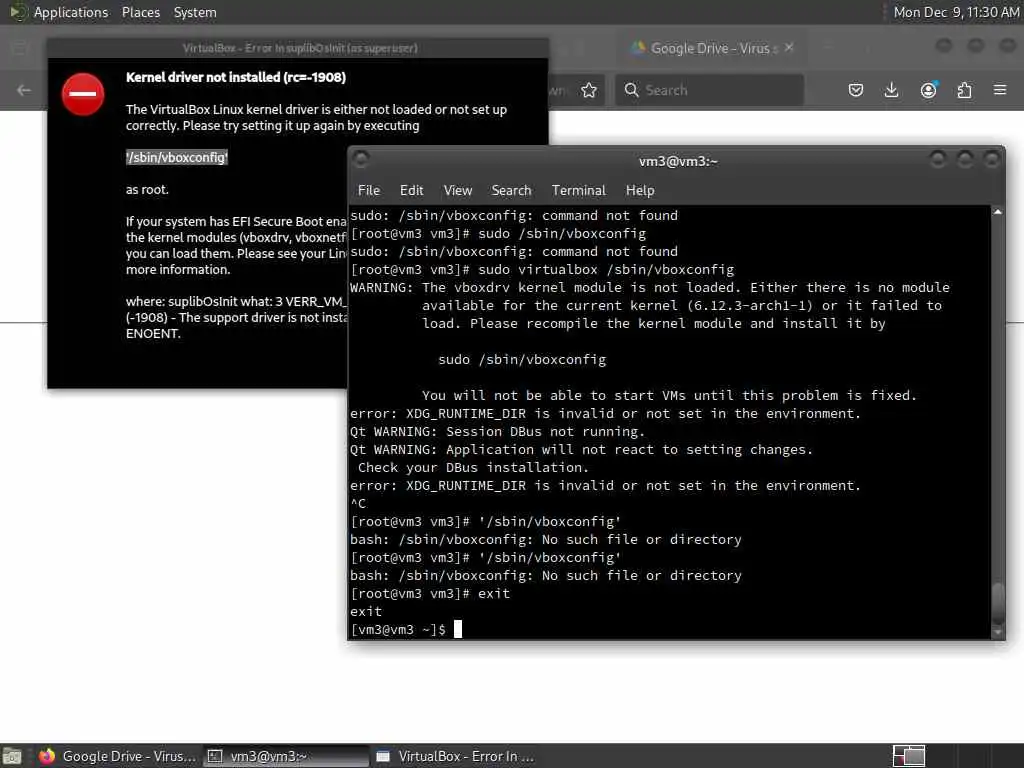
Task: Click the clock showing Mon Dec 9
Action: pyautogui.click(x=955, y=12)
